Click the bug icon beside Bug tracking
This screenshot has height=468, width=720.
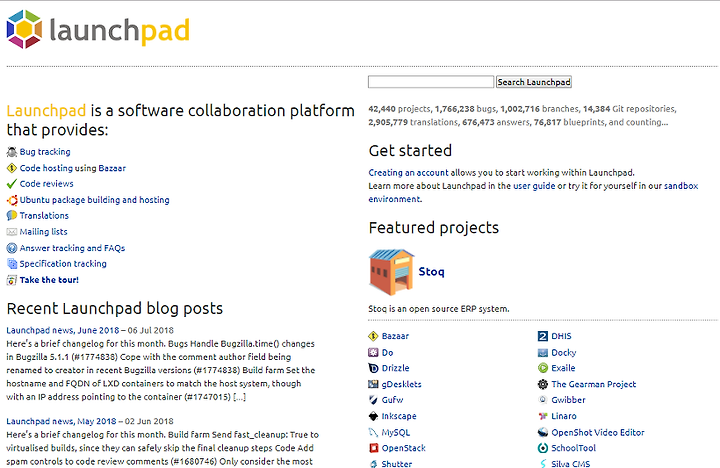(x=11, y=152)
